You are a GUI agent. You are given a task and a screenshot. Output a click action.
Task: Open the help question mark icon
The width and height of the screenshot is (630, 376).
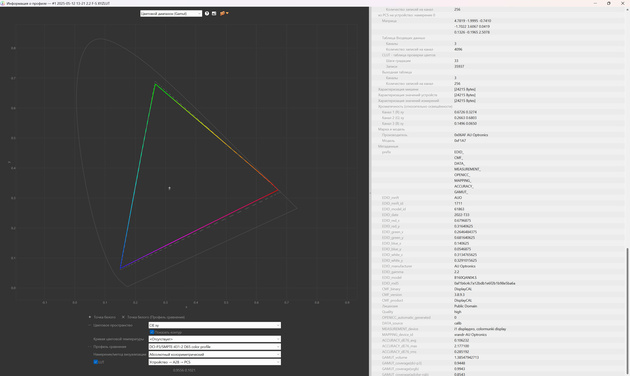click(207, 13)
